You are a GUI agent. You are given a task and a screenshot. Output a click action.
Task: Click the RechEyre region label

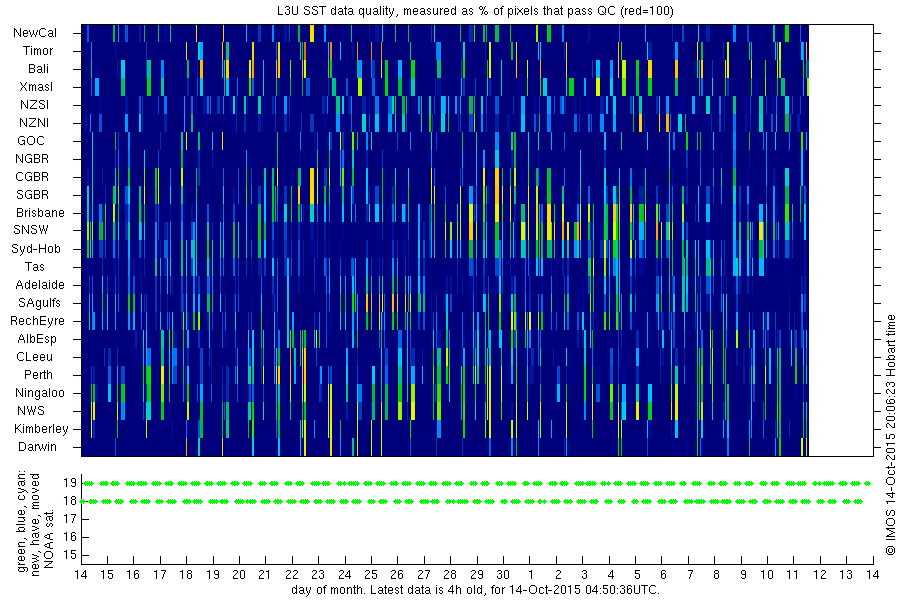[37, 321]
